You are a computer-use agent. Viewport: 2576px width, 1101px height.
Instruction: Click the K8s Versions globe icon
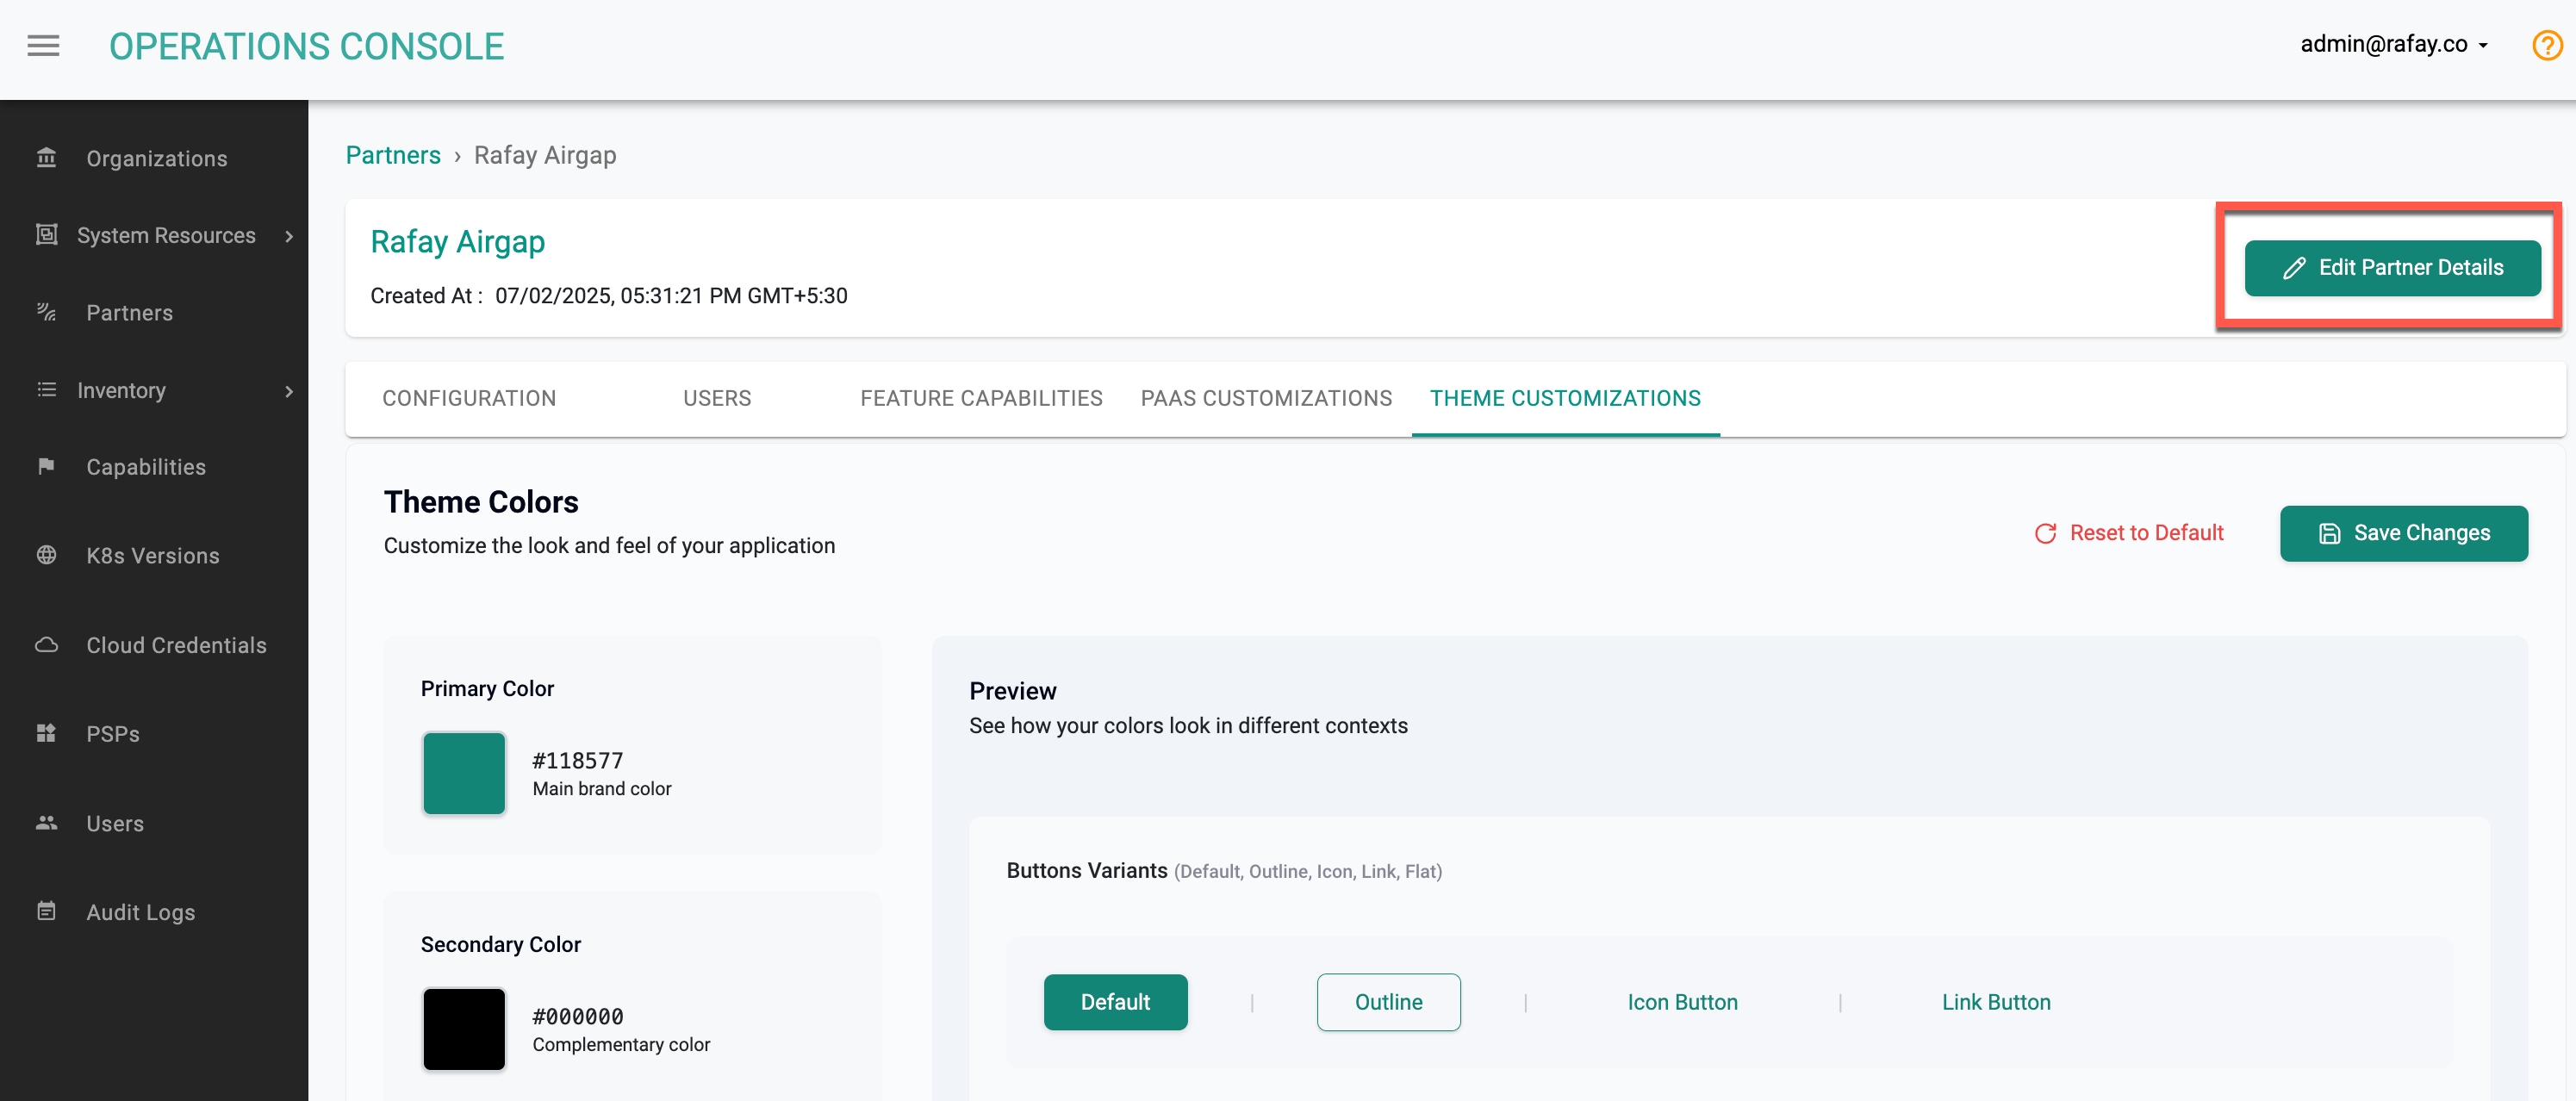46,555
